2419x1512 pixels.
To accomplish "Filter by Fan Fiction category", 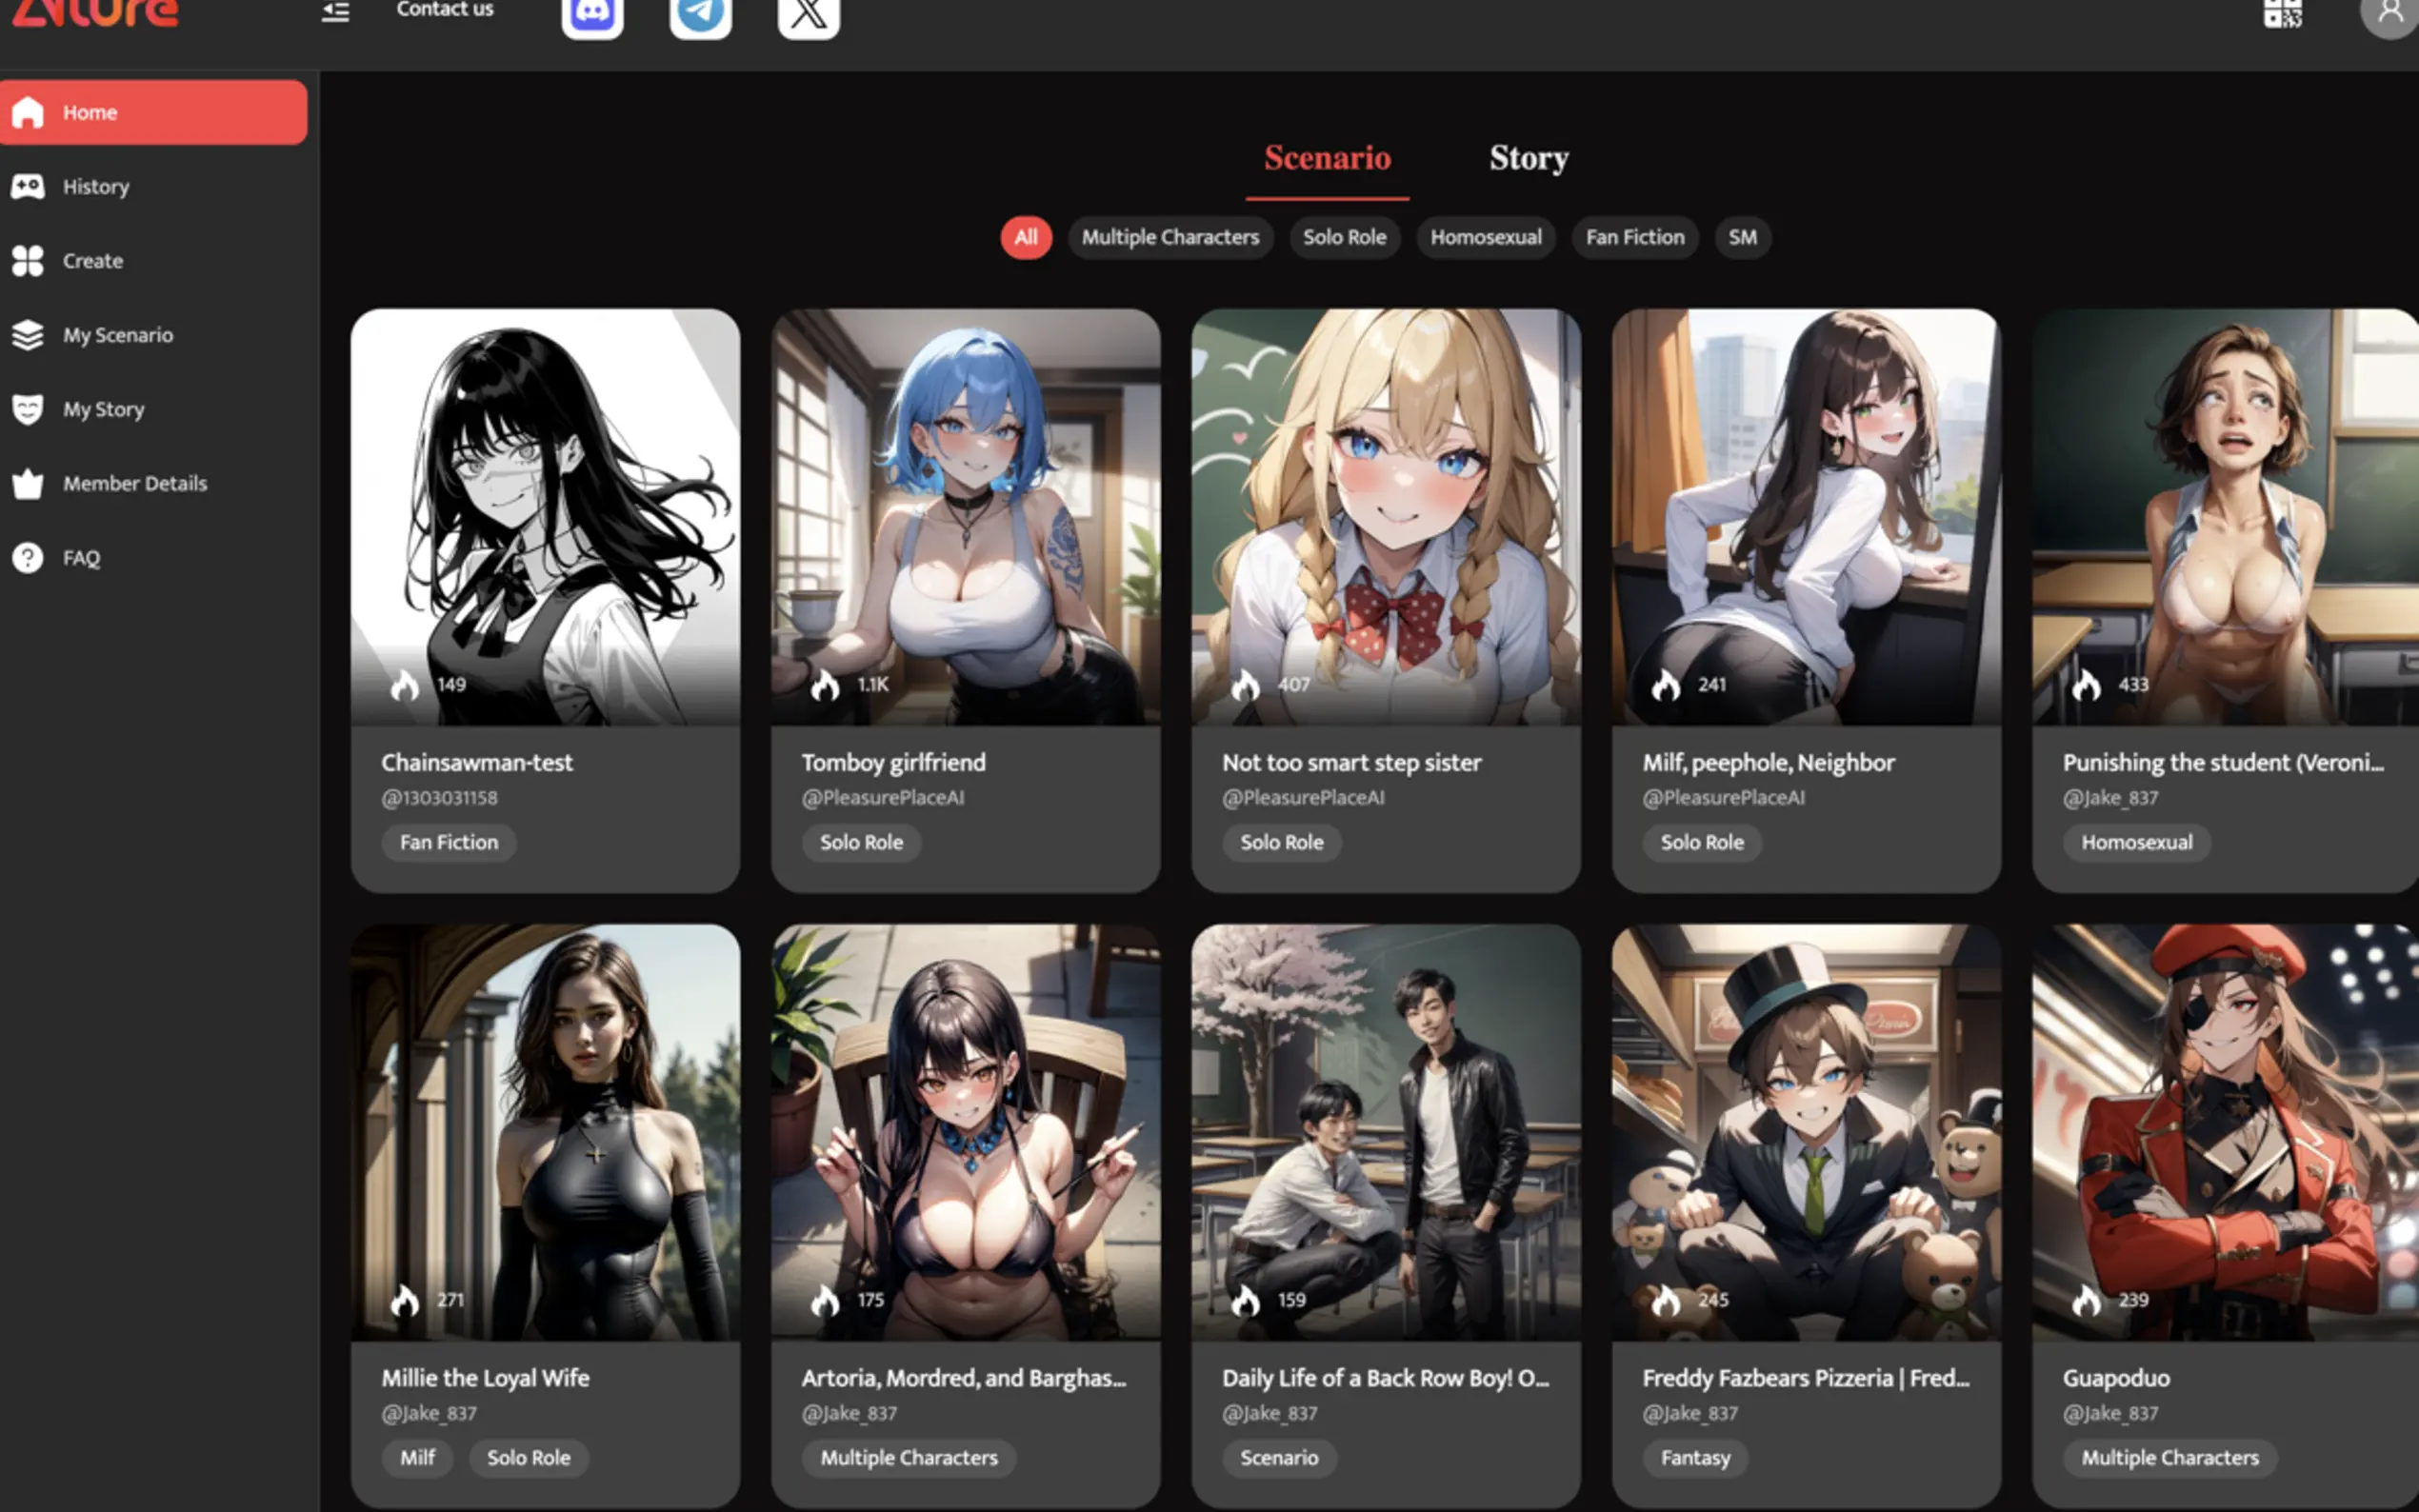I will click(x=1634, y=238).
